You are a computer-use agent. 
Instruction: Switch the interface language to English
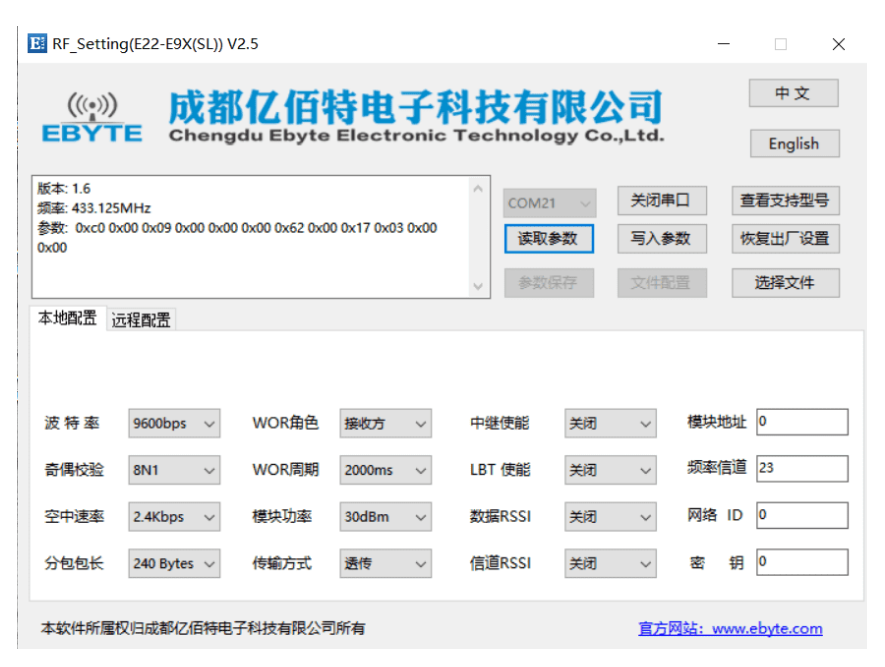pyautogui.click(x=794, y=143)
